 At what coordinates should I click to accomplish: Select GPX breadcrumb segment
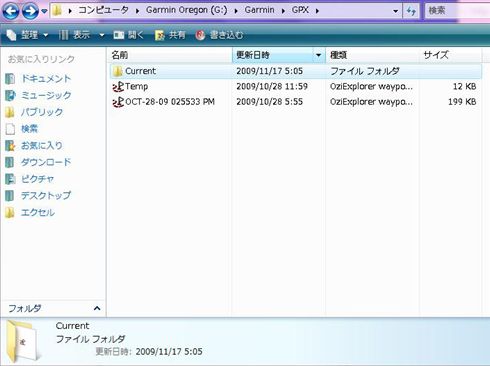click(x=300, y=10)
